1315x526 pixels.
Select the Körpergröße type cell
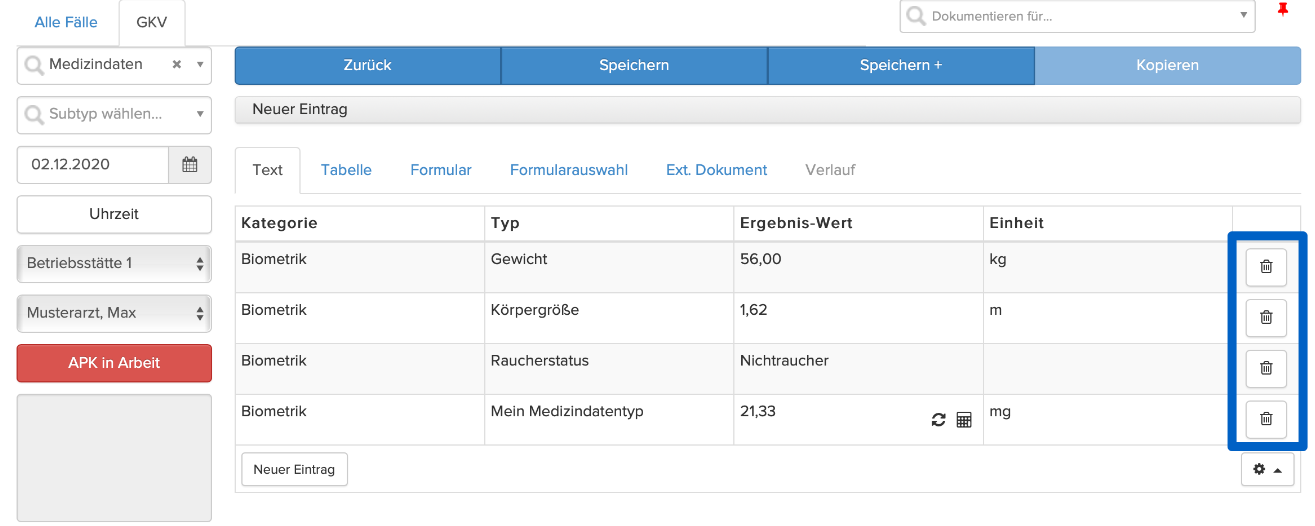coord(609,318)
